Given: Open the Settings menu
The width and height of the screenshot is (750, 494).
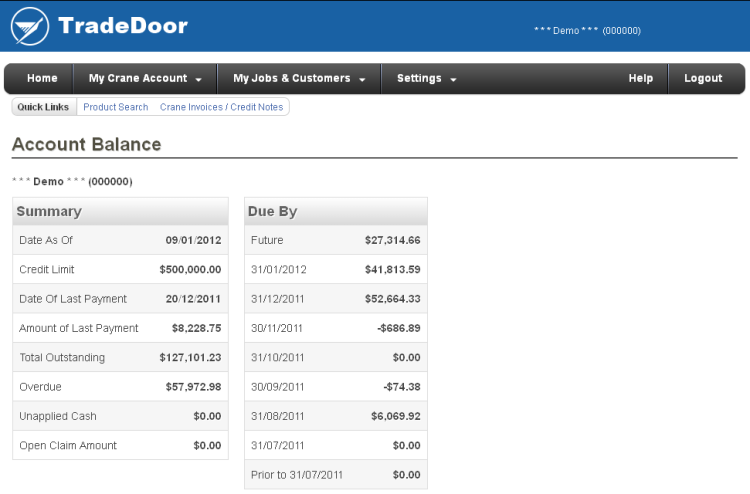Looking at the screenshot, I should [426, 78].
